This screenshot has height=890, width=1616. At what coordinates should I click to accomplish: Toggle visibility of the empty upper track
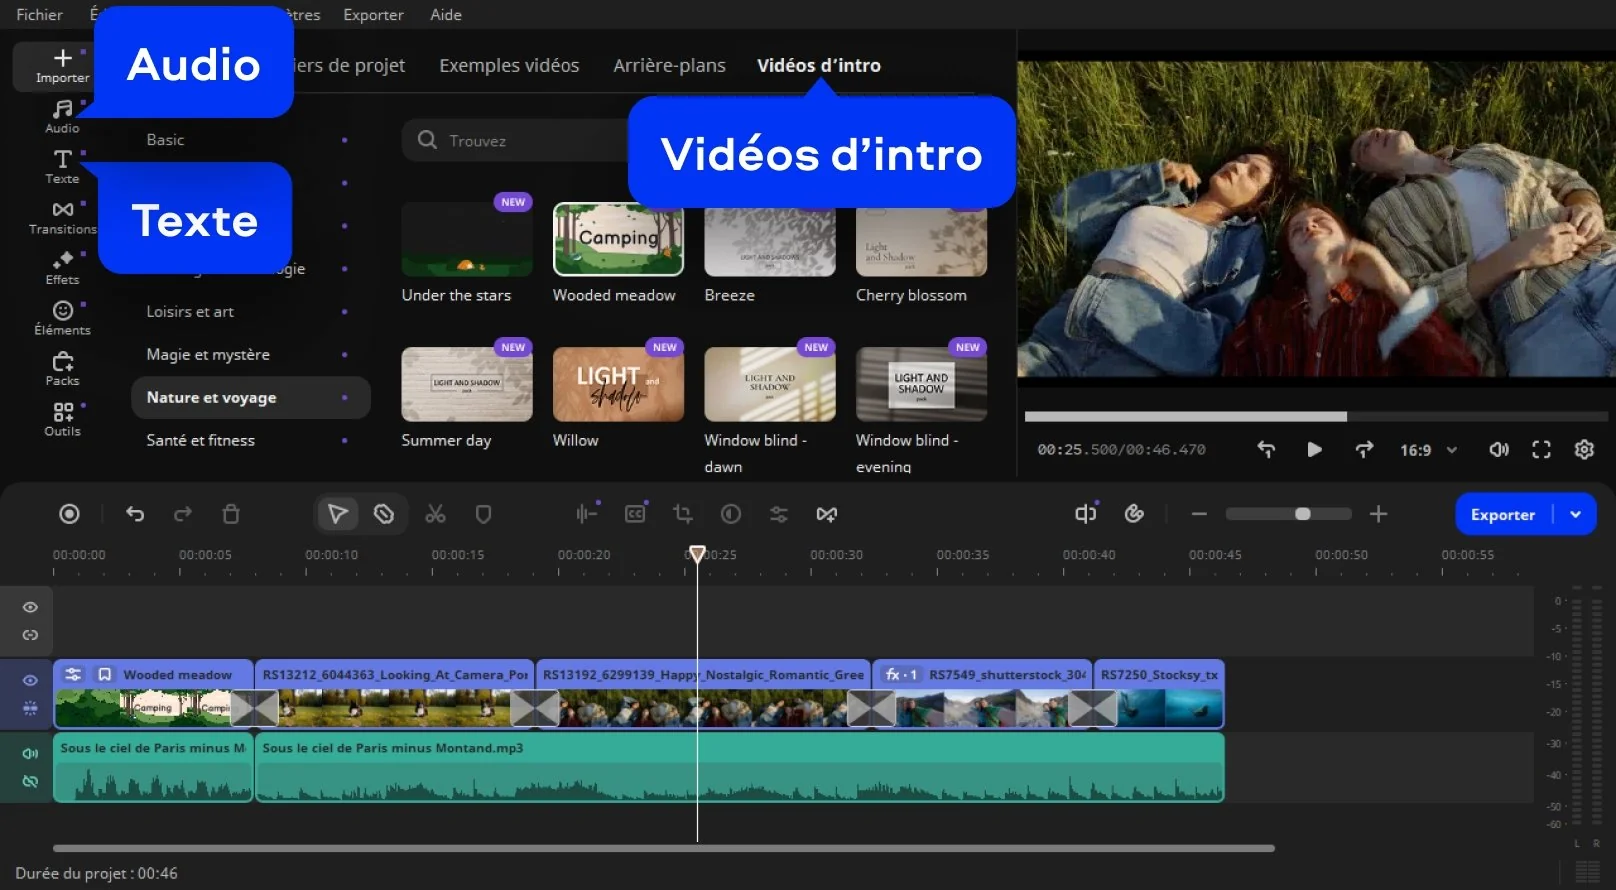pos(30,607)
